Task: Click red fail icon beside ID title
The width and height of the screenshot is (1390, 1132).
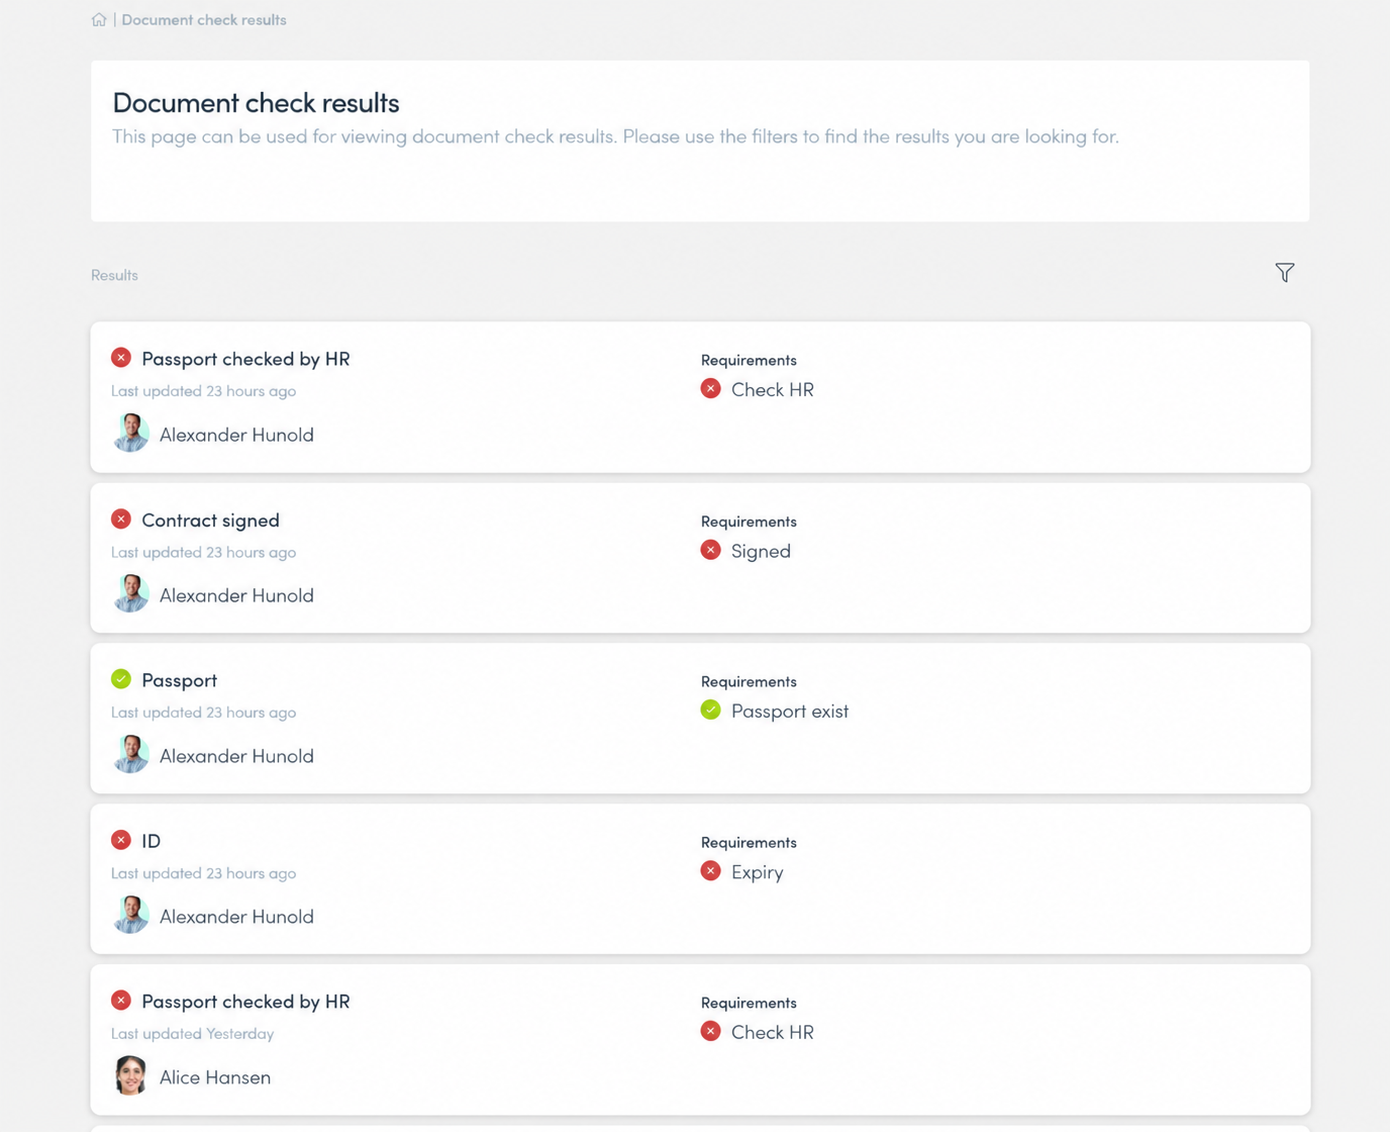Action: coord(121,840)
